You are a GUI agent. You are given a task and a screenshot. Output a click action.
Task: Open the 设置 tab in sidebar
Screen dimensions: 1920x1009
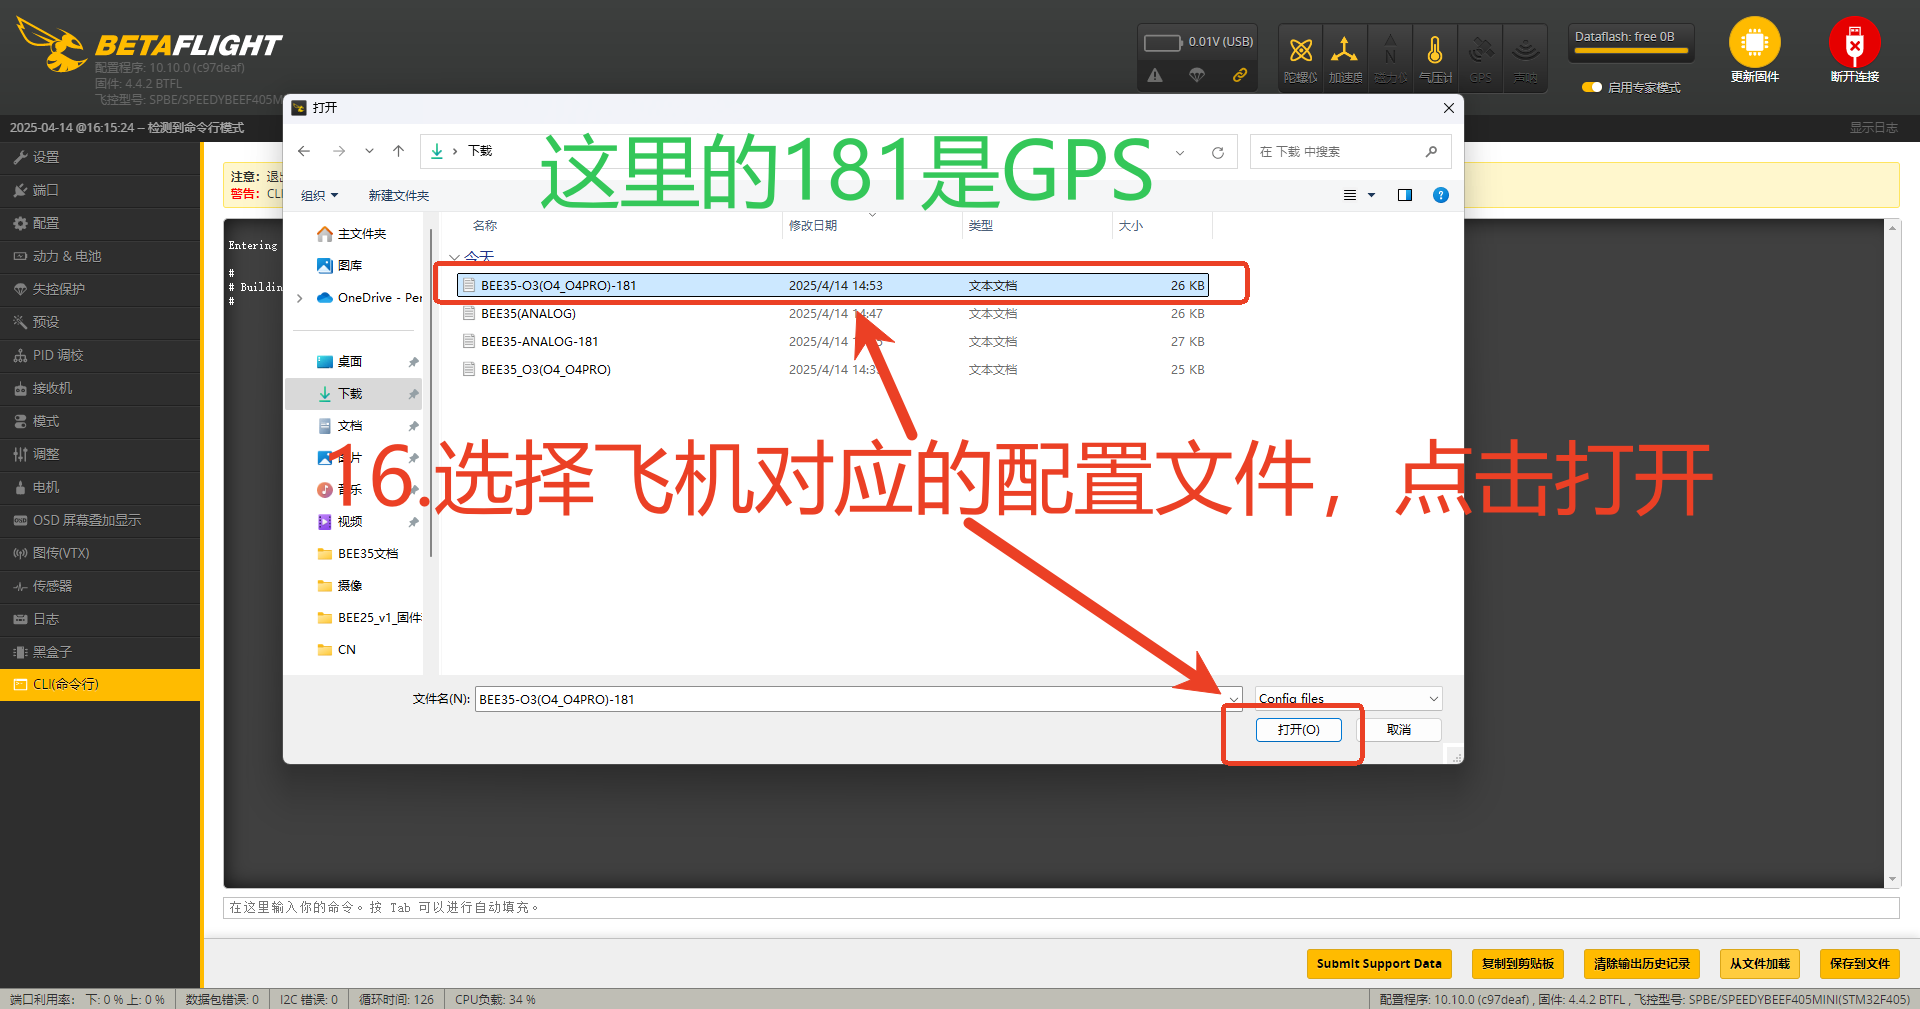click(x=100, y=157)
